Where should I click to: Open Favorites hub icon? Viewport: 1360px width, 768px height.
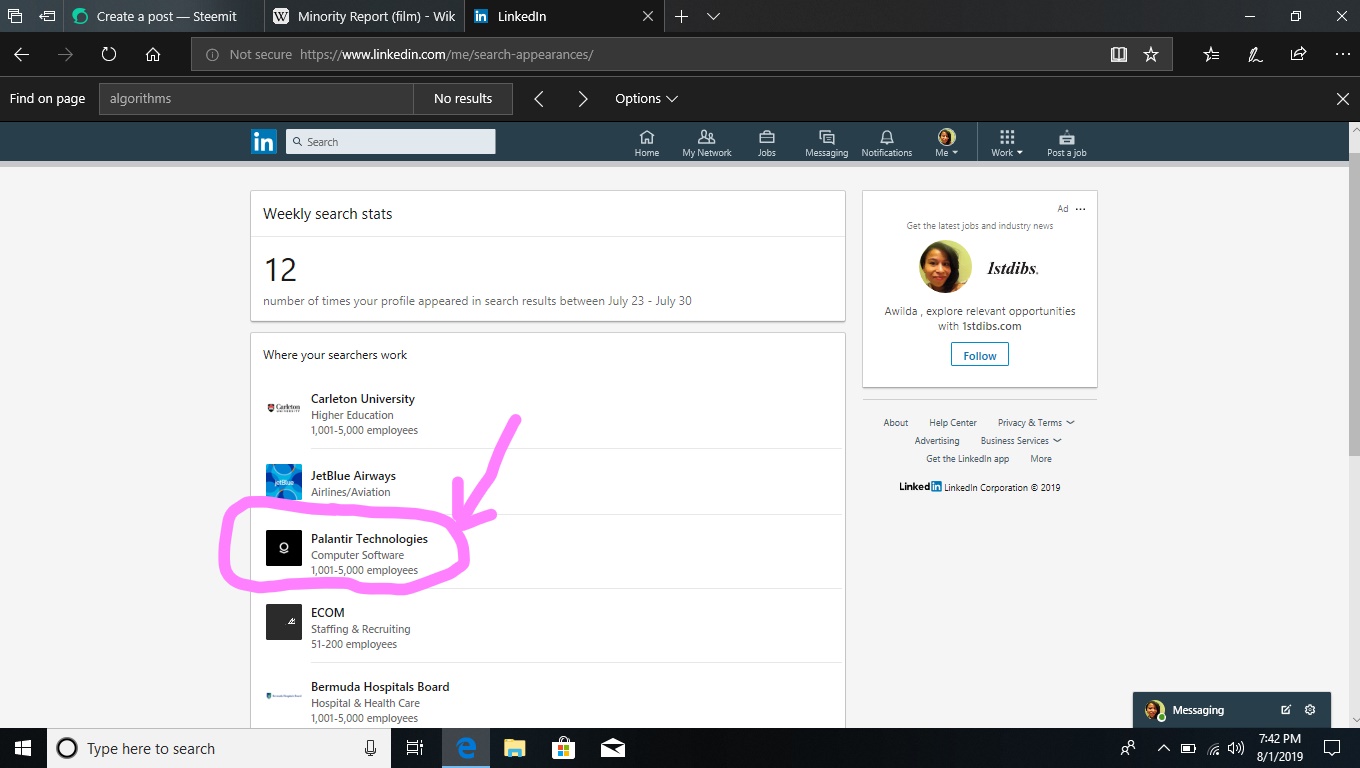coord(1211,54)
